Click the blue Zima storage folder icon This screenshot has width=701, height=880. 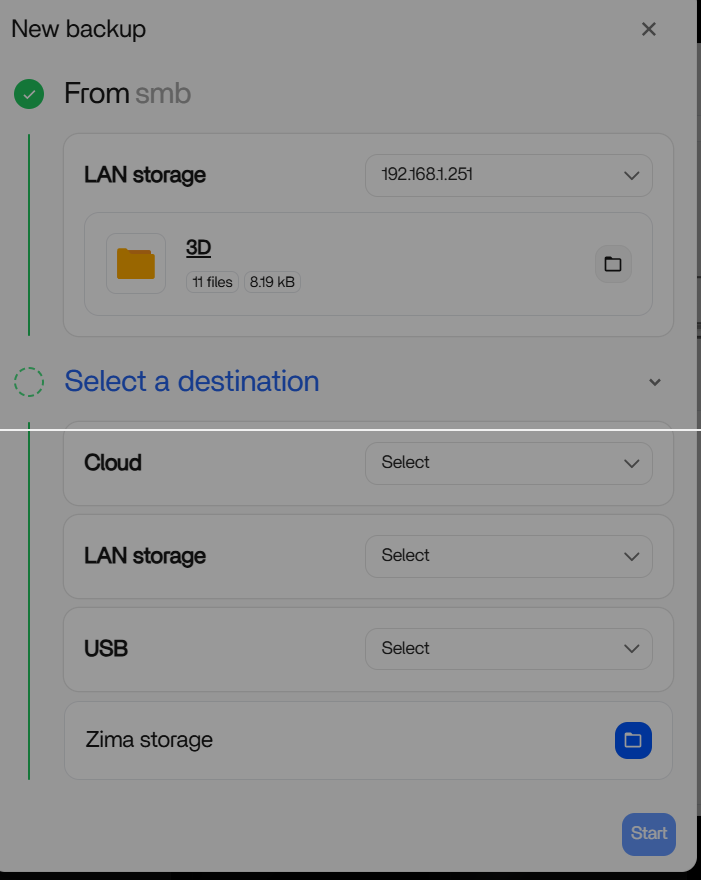coord(633,740)
